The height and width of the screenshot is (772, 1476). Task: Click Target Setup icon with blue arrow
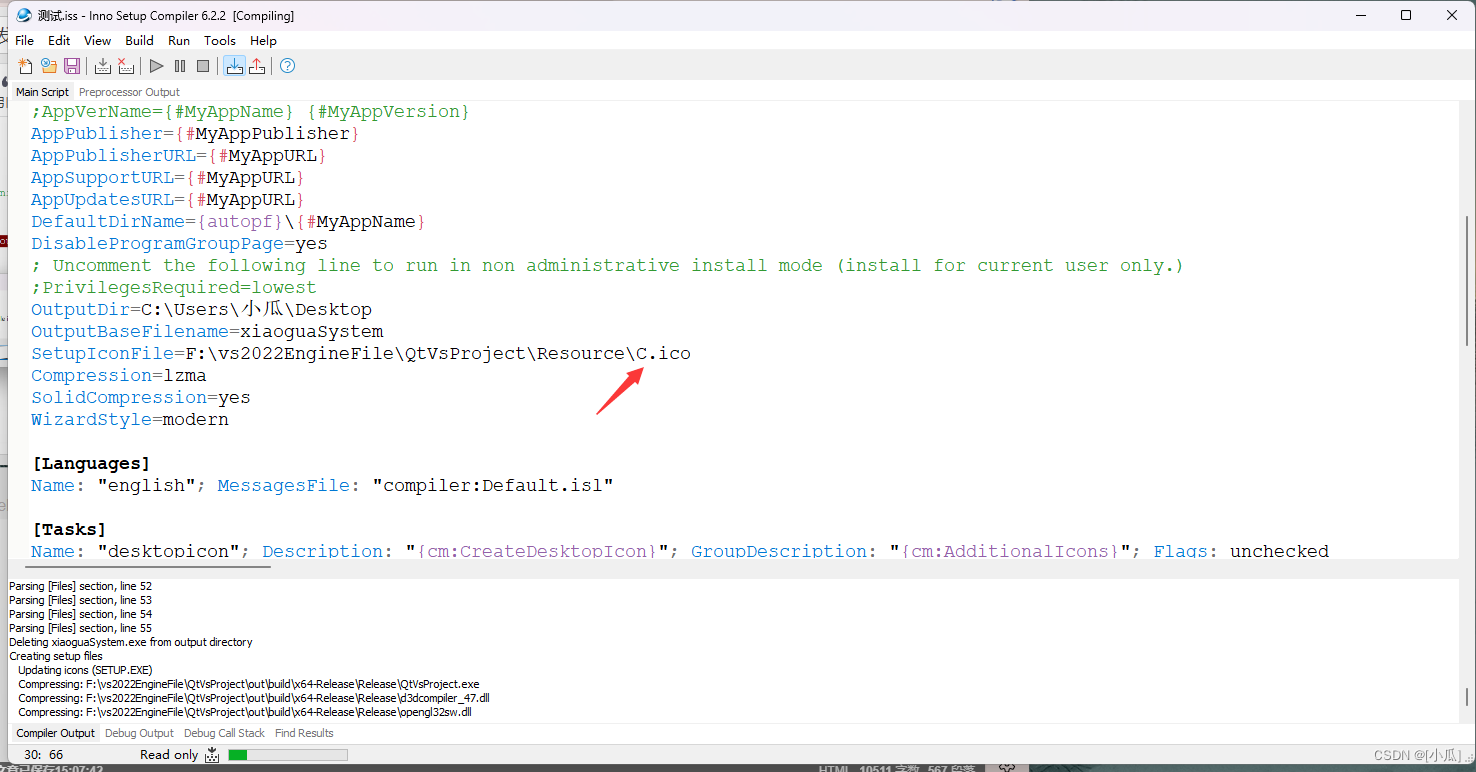(x=234, y=66)
